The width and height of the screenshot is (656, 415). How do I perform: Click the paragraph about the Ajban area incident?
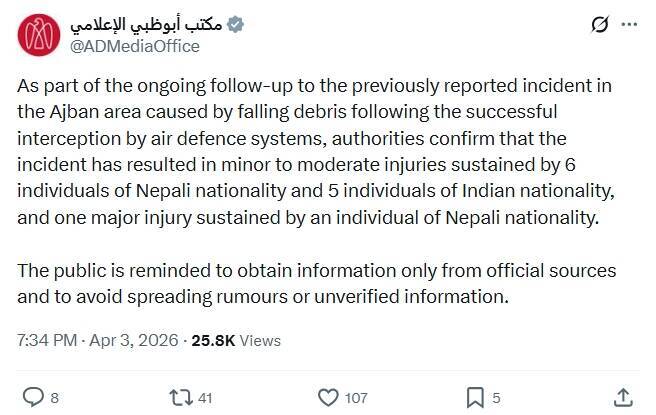coord(320,164)
